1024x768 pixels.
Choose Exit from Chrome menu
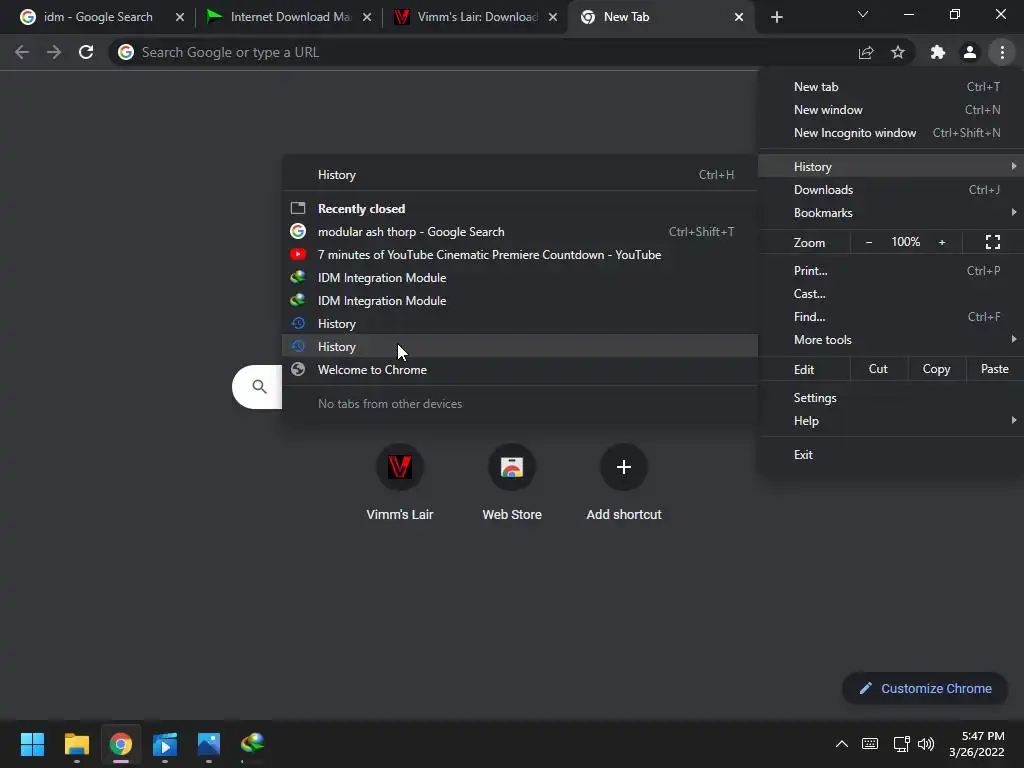coord(891,455)
